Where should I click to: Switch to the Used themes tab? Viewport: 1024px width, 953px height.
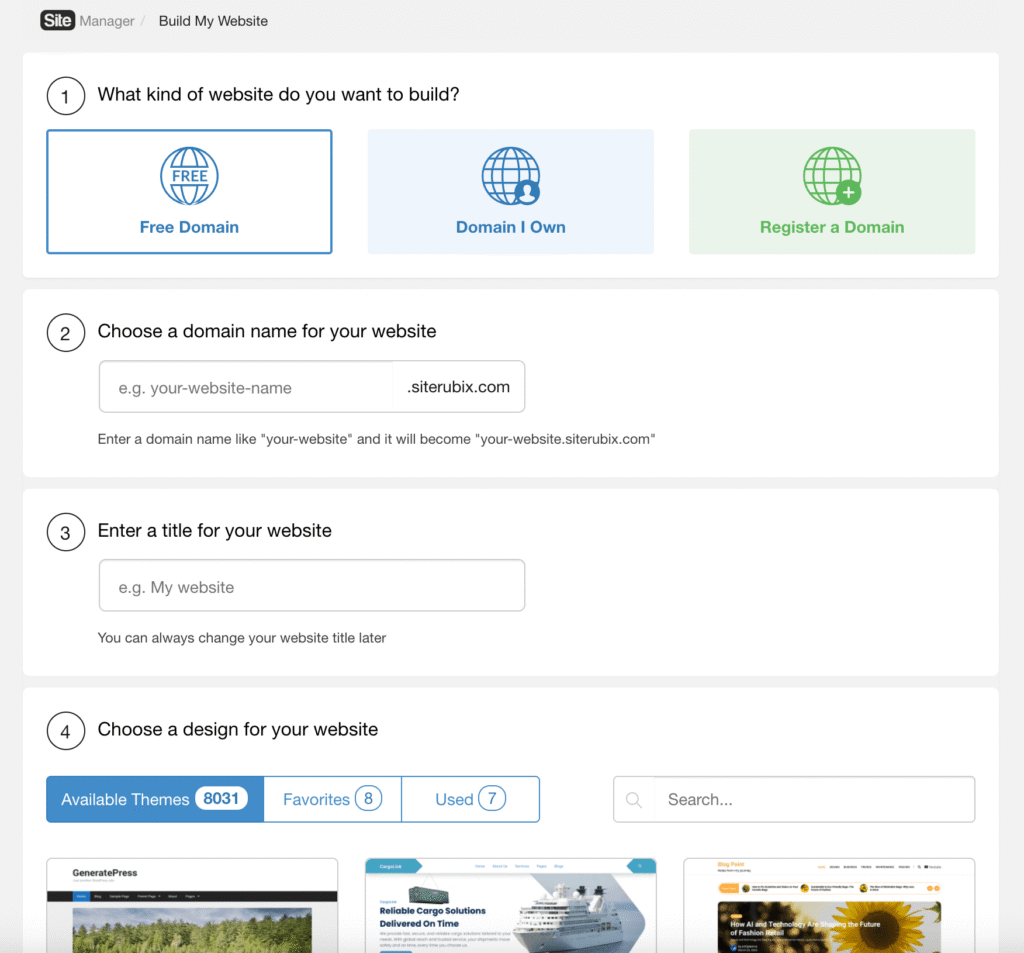pyautogui.click(x=470, y=799)
